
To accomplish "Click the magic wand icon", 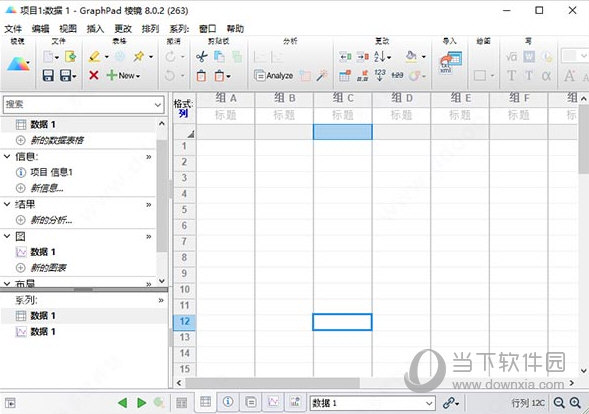I will [x=322, y=76].
